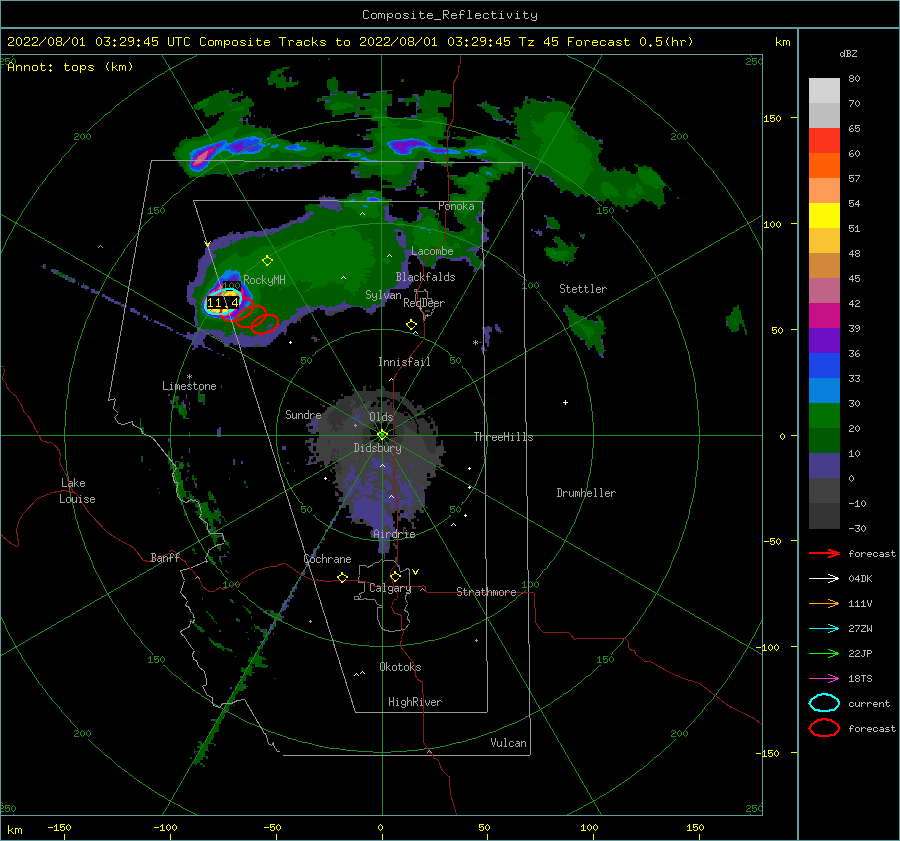The height and width of the screenshot is (841, 900).
Task: Click the timestamp header with Composite Tracks
Action: [350, 42]
